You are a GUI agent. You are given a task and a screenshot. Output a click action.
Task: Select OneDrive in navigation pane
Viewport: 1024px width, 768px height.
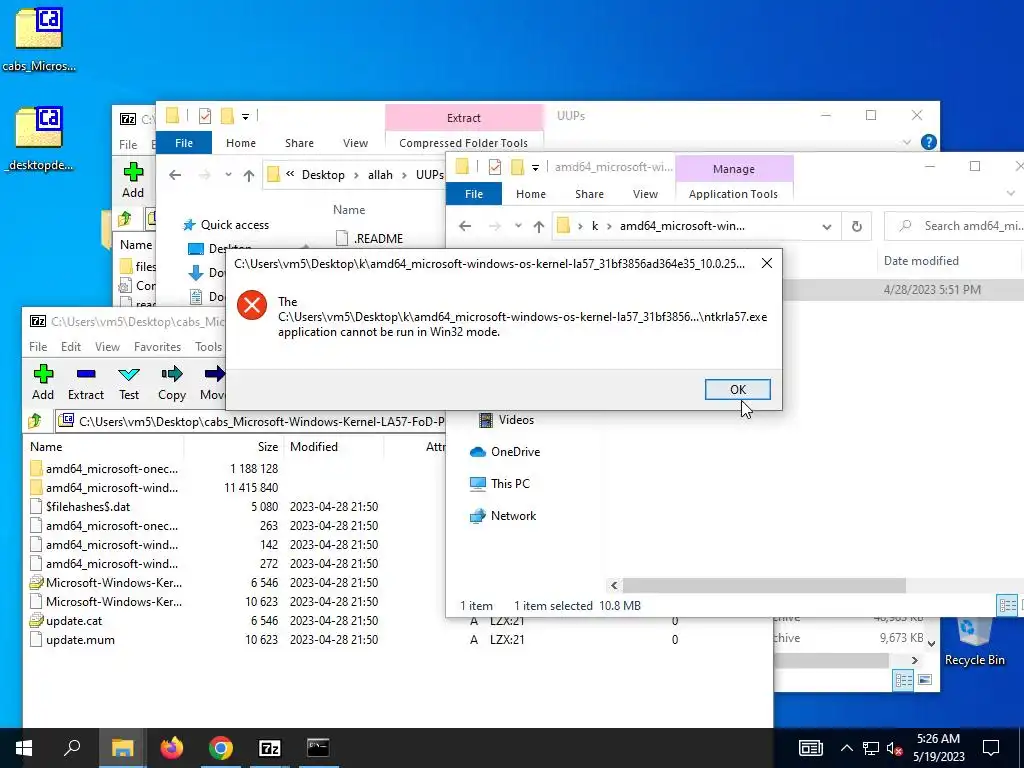tap(505, 452)
